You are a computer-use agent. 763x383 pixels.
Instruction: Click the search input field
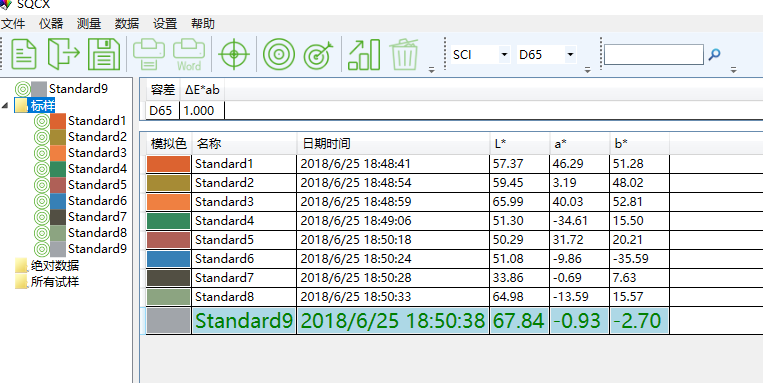(654, 55)
